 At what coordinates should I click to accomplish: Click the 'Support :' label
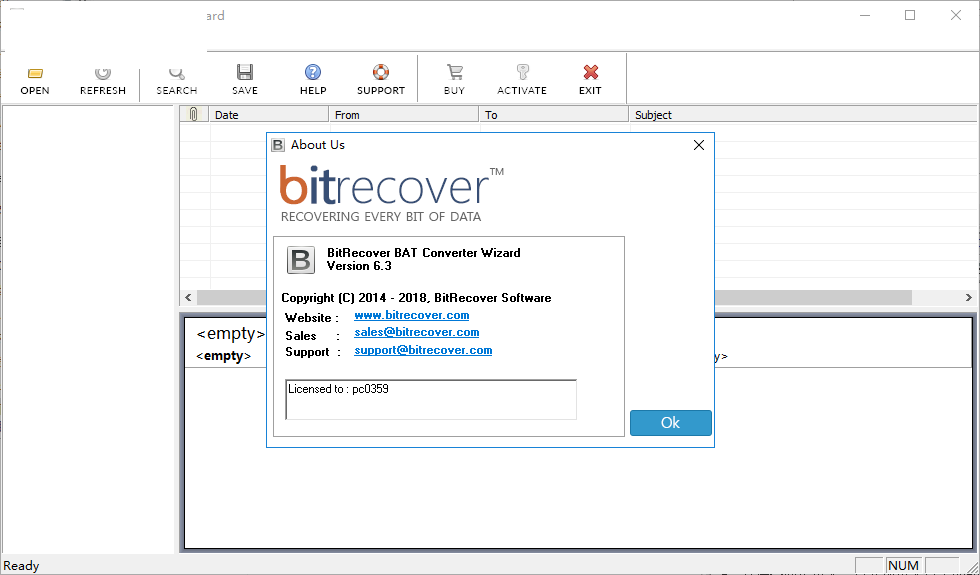pos(312,352)
